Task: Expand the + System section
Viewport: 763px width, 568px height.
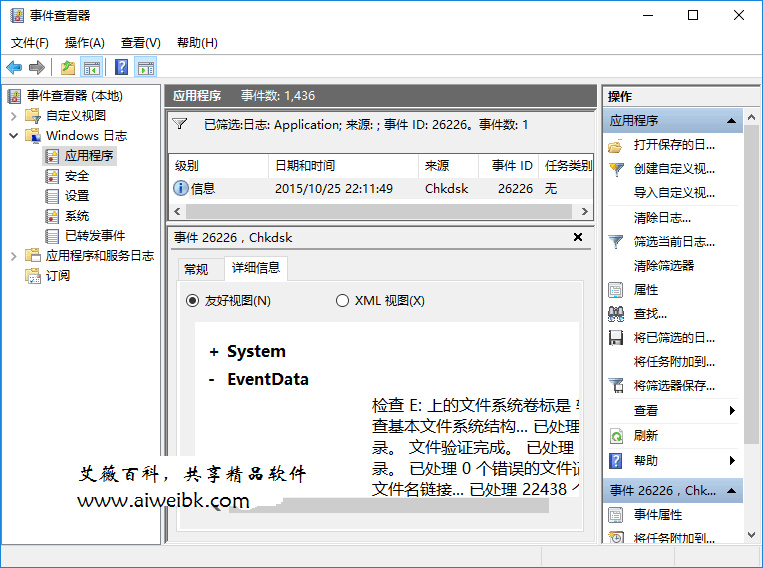Action: click(214, 352)
